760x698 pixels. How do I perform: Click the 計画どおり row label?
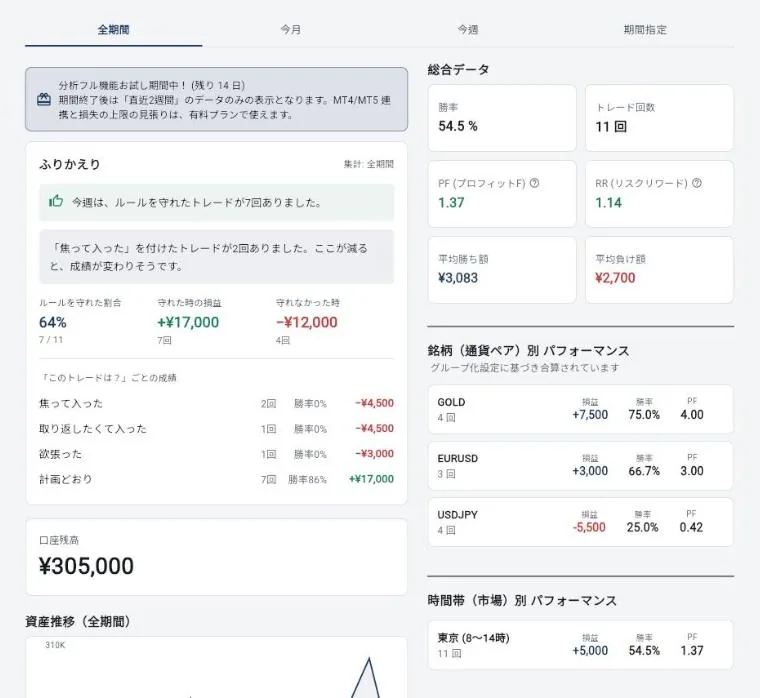65,479
